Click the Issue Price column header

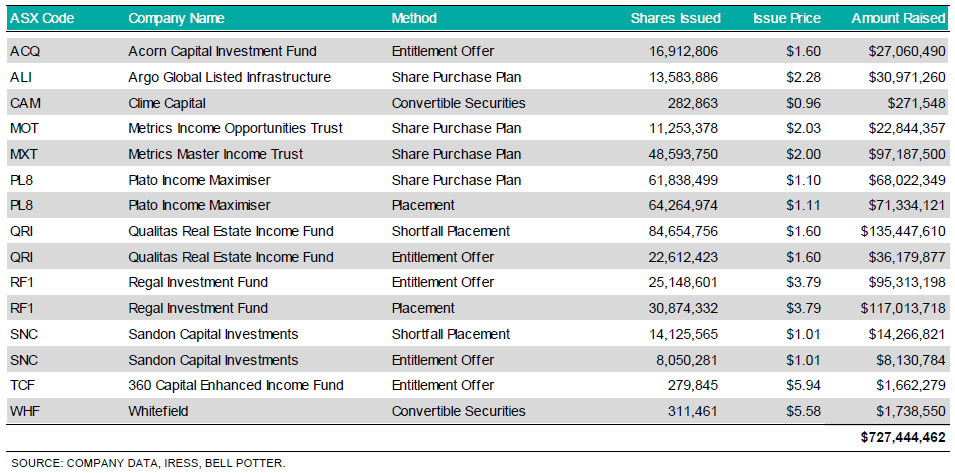click(x=787, y=18)
